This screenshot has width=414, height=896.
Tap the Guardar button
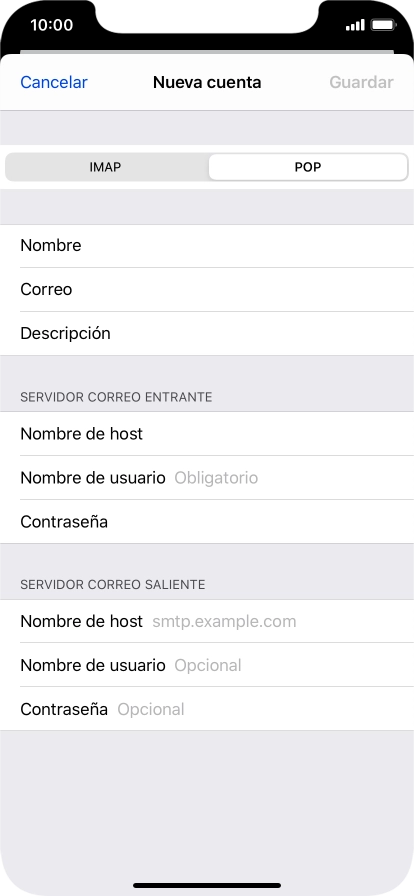(x=361, y=82)
